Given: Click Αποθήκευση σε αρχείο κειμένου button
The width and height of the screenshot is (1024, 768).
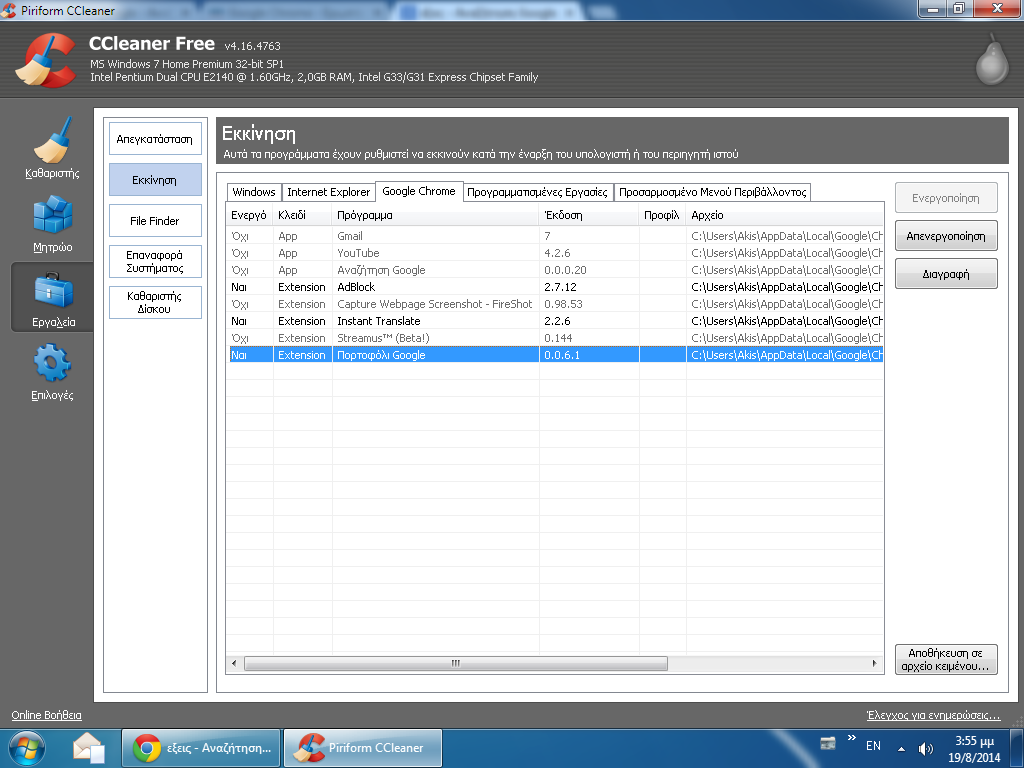Looking at the screenshot, I should pos(945,659).
